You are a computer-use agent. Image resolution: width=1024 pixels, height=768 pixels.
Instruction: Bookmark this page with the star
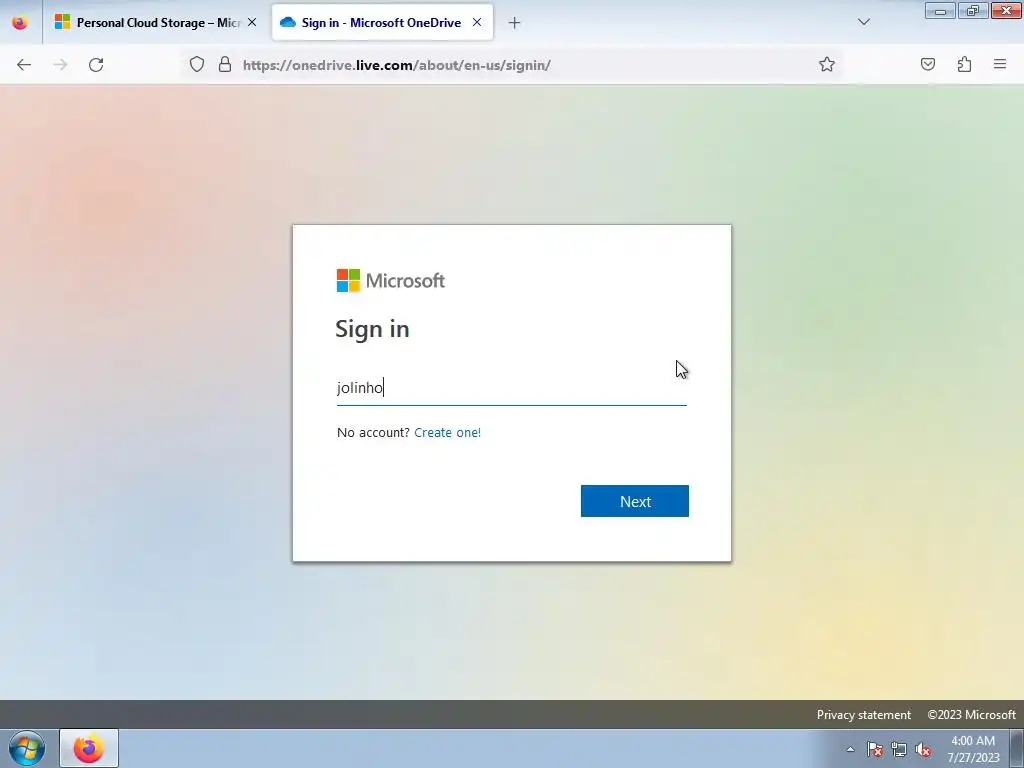(x=827, y=64)
